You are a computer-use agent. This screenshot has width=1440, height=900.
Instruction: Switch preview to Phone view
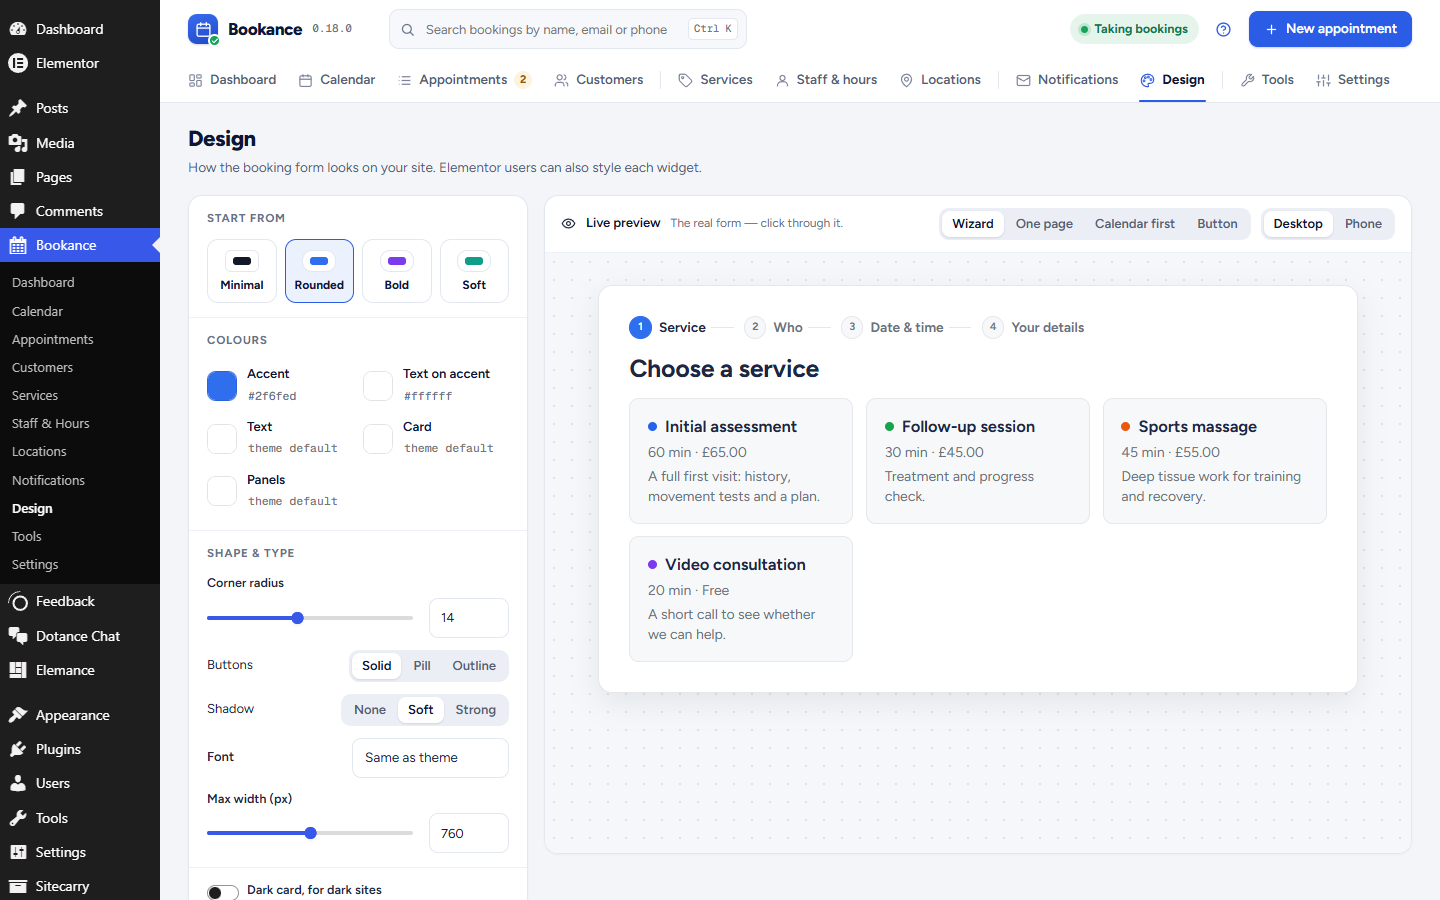point(1363,224)
